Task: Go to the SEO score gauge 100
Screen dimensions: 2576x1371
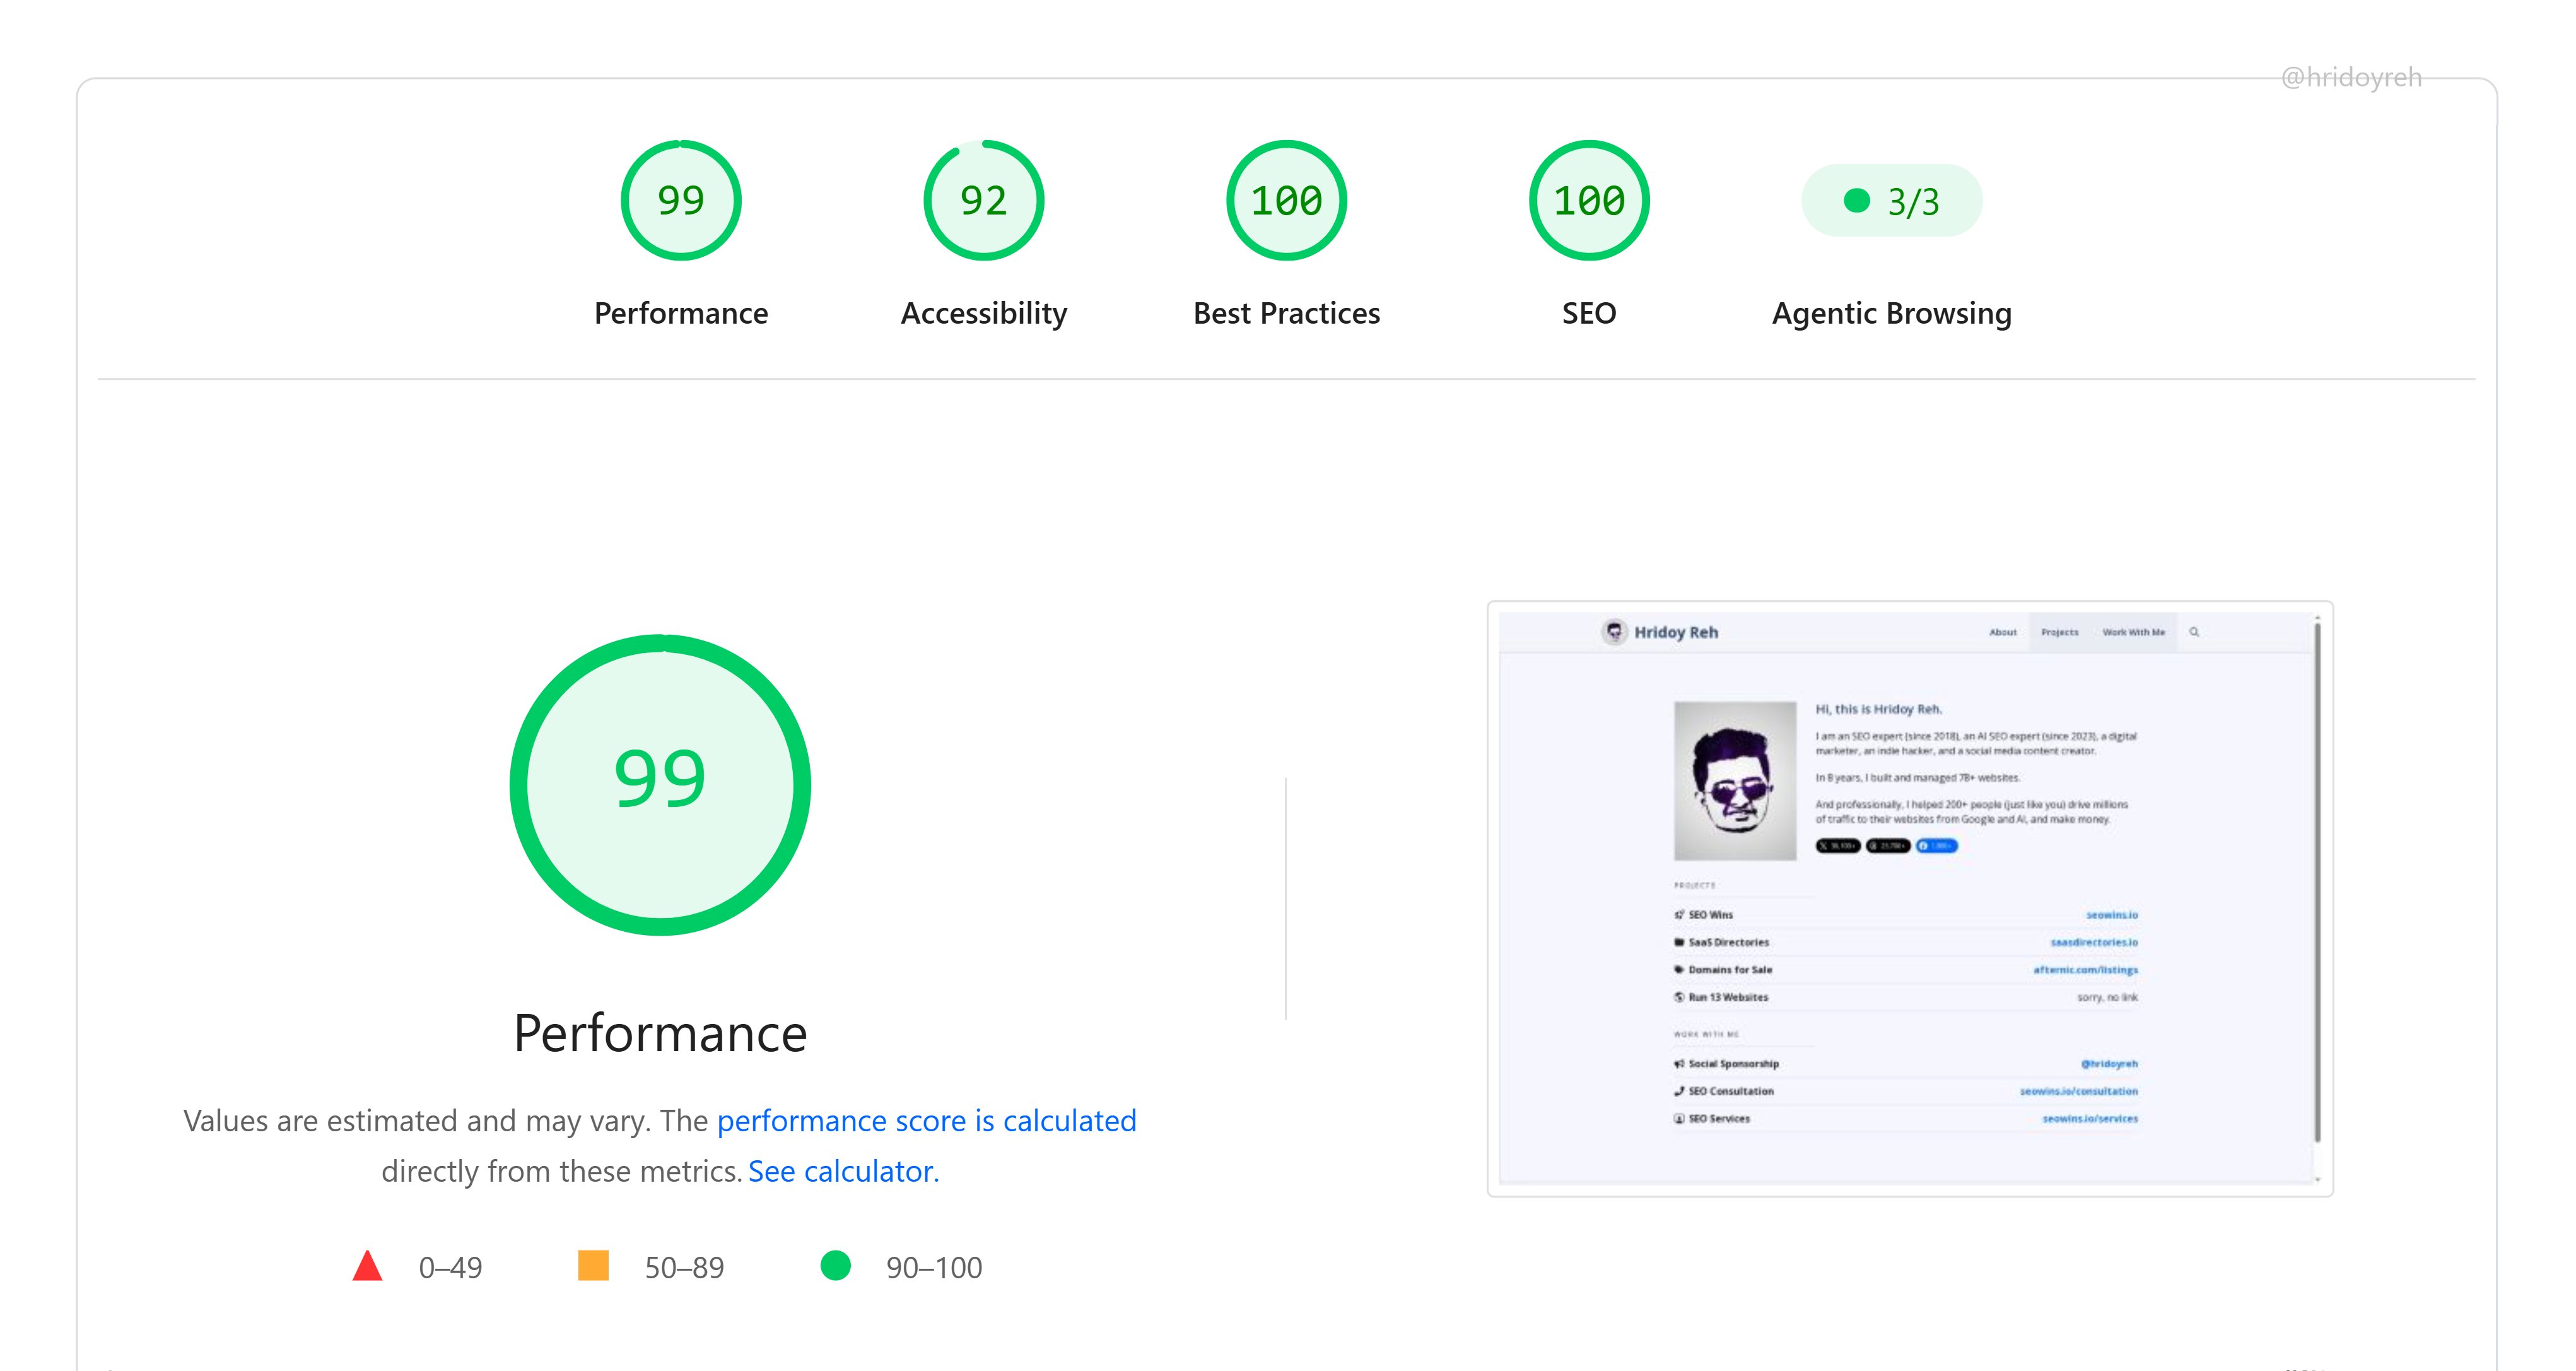Action: 1589,200
